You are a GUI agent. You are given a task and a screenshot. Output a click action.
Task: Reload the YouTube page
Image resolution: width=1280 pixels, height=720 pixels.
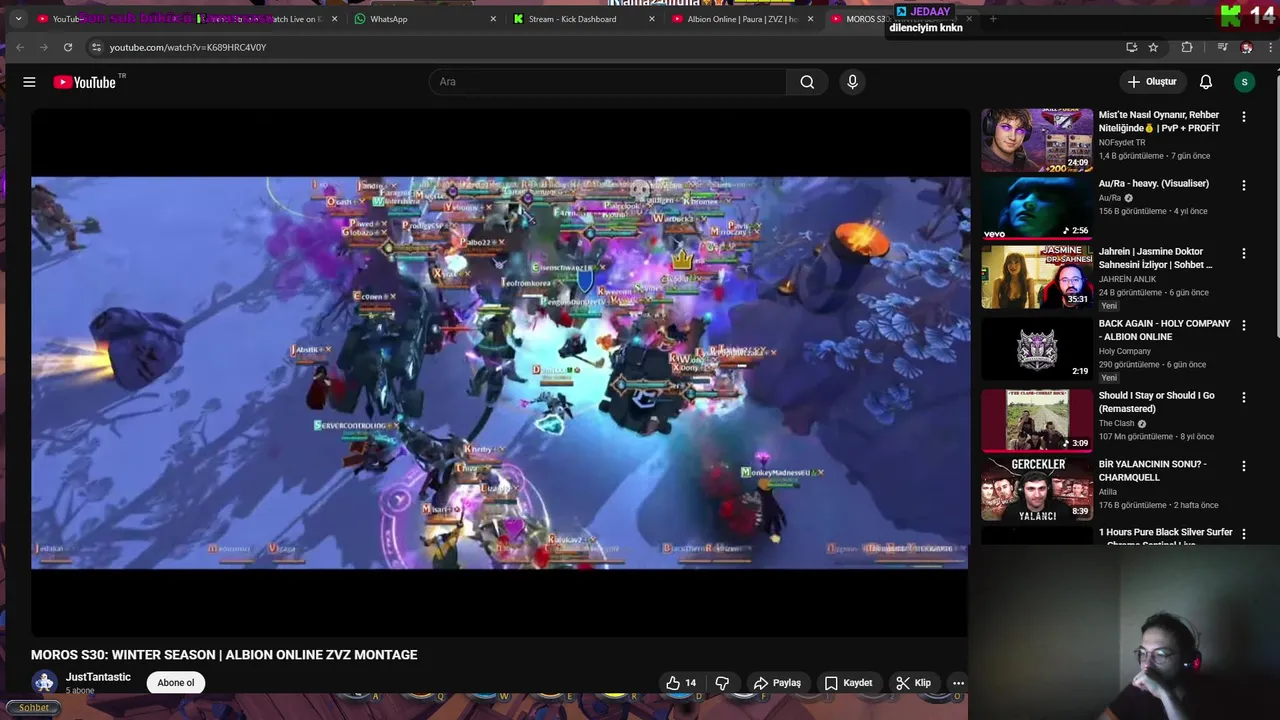tap(68, 47)
